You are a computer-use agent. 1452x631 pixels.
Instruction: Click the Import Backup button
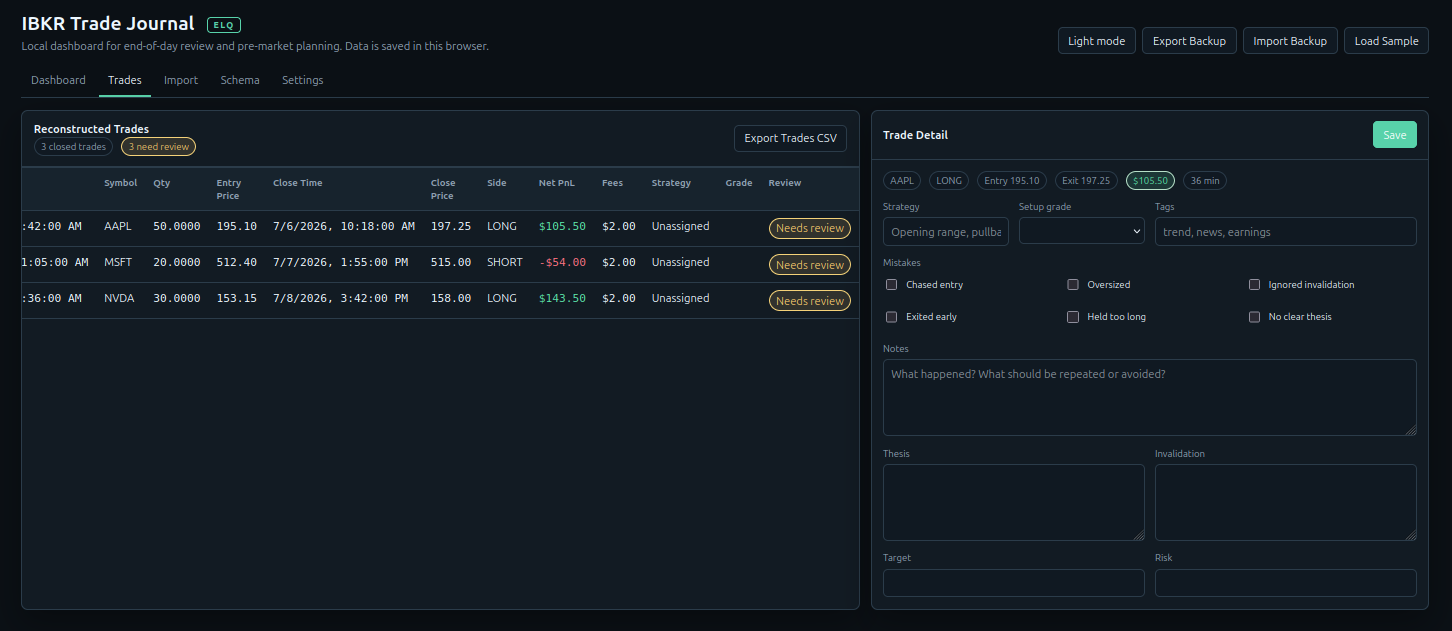1290,41
